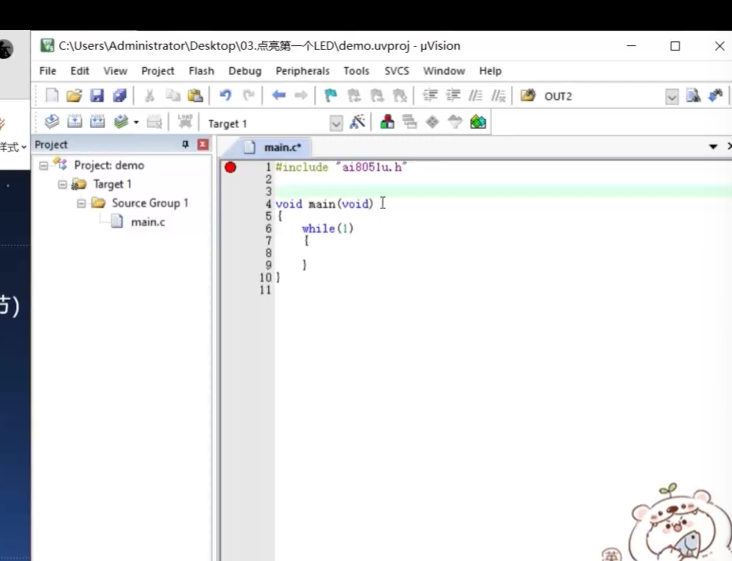The image size is (732, 561).
Task: Navigate backwards with the blue left arrow
Action: [279, 96]
